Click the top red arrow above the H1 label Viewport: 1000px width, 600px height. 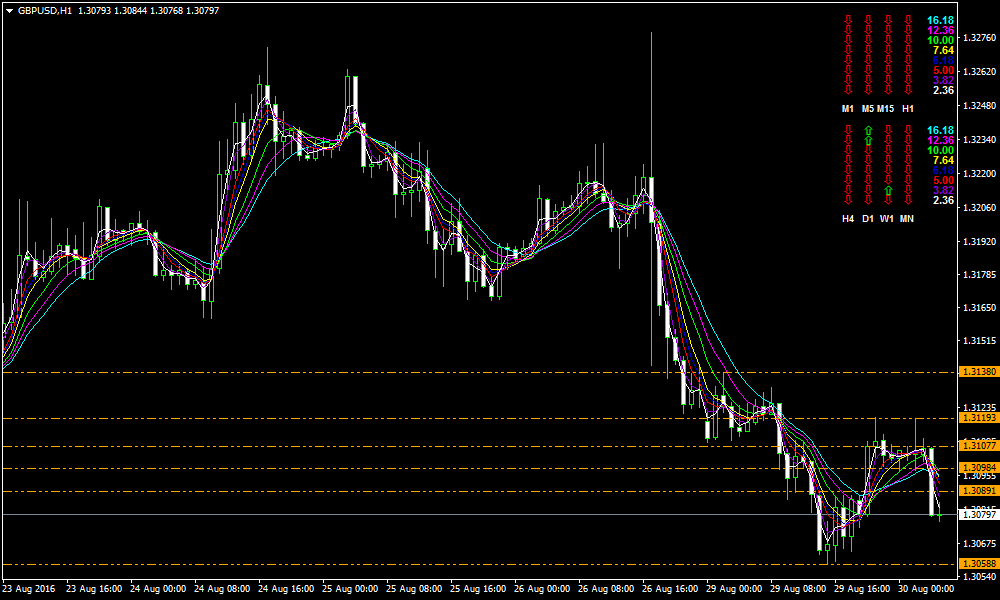click(908, 20)
